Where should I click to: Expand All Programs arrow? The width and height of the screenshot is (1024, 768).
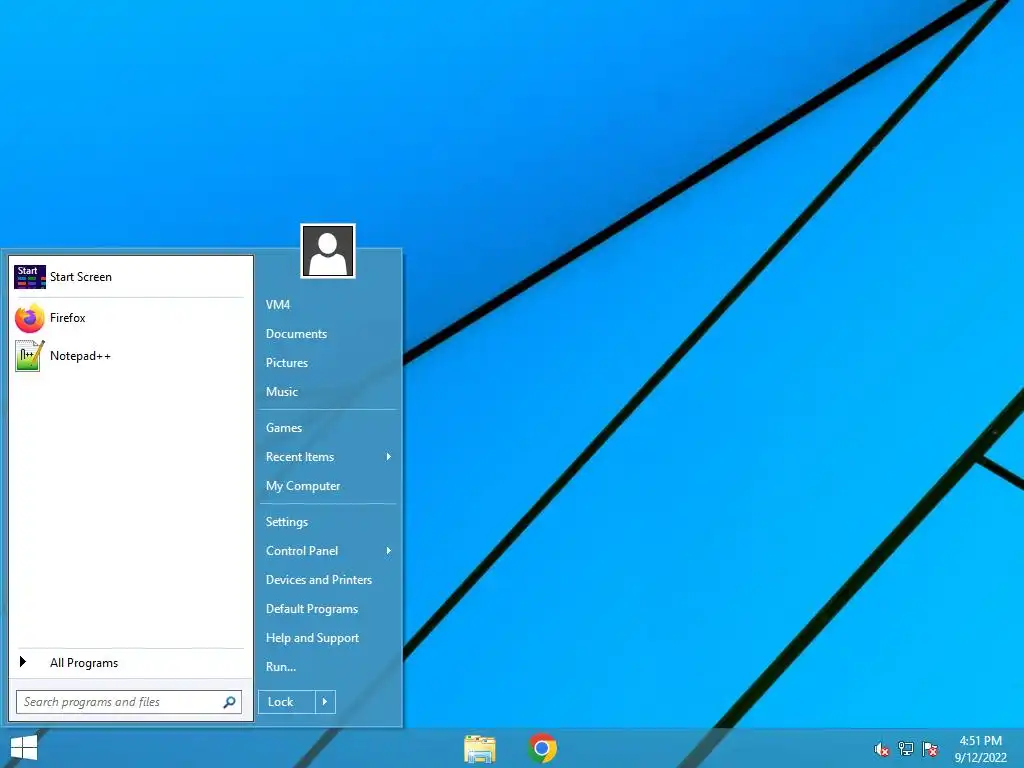pyautogui.click(x=23, y=662)
